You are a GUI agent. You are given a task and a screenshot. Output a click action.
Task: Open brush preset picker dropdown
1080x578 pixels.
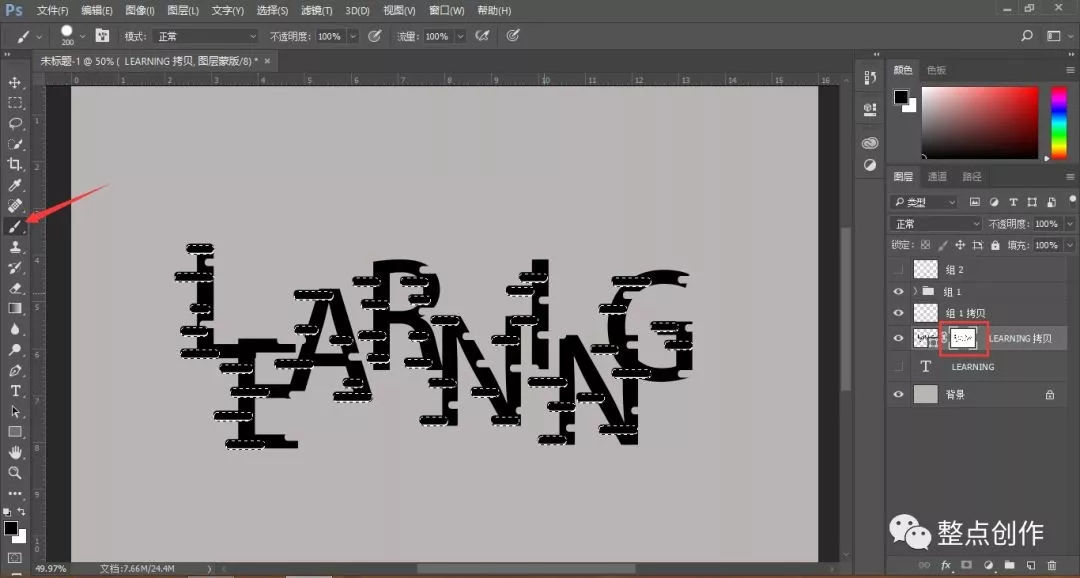coord(83,36)
